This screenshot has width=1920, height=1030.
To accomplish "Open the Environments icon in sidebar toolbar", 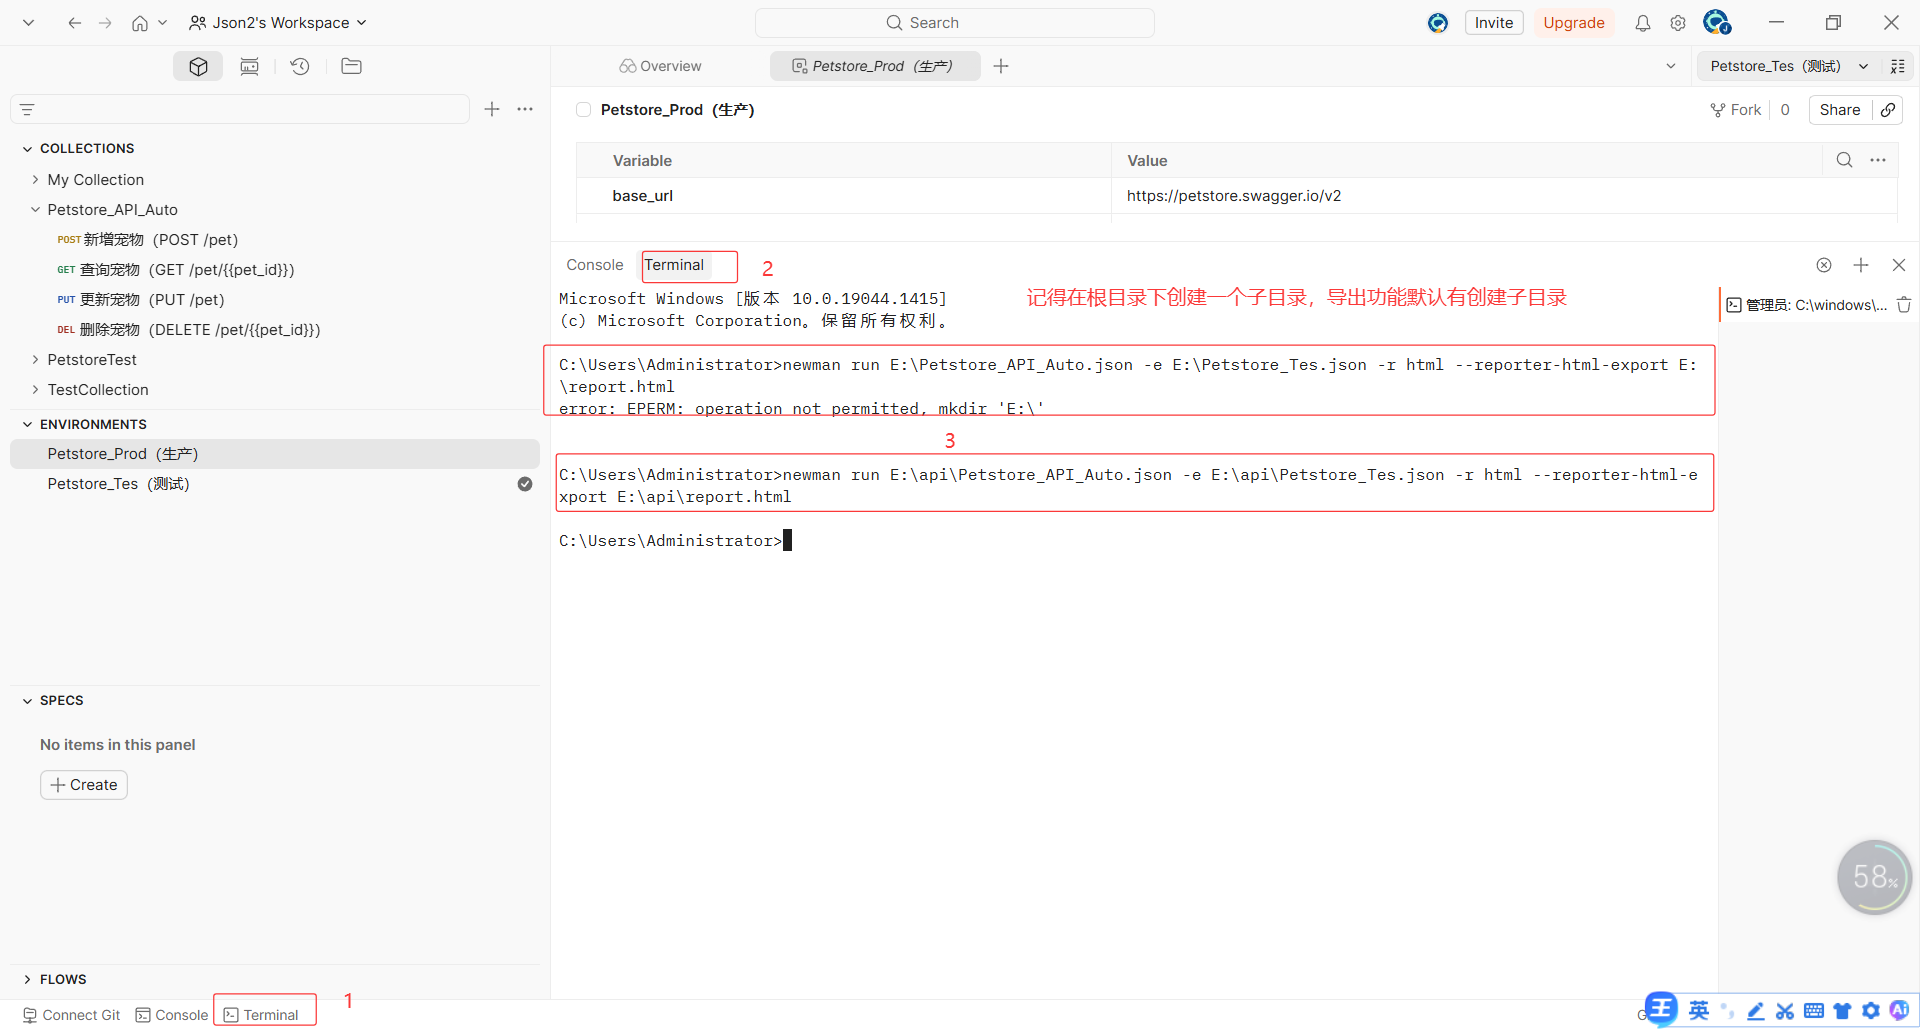I will [249, 66].
